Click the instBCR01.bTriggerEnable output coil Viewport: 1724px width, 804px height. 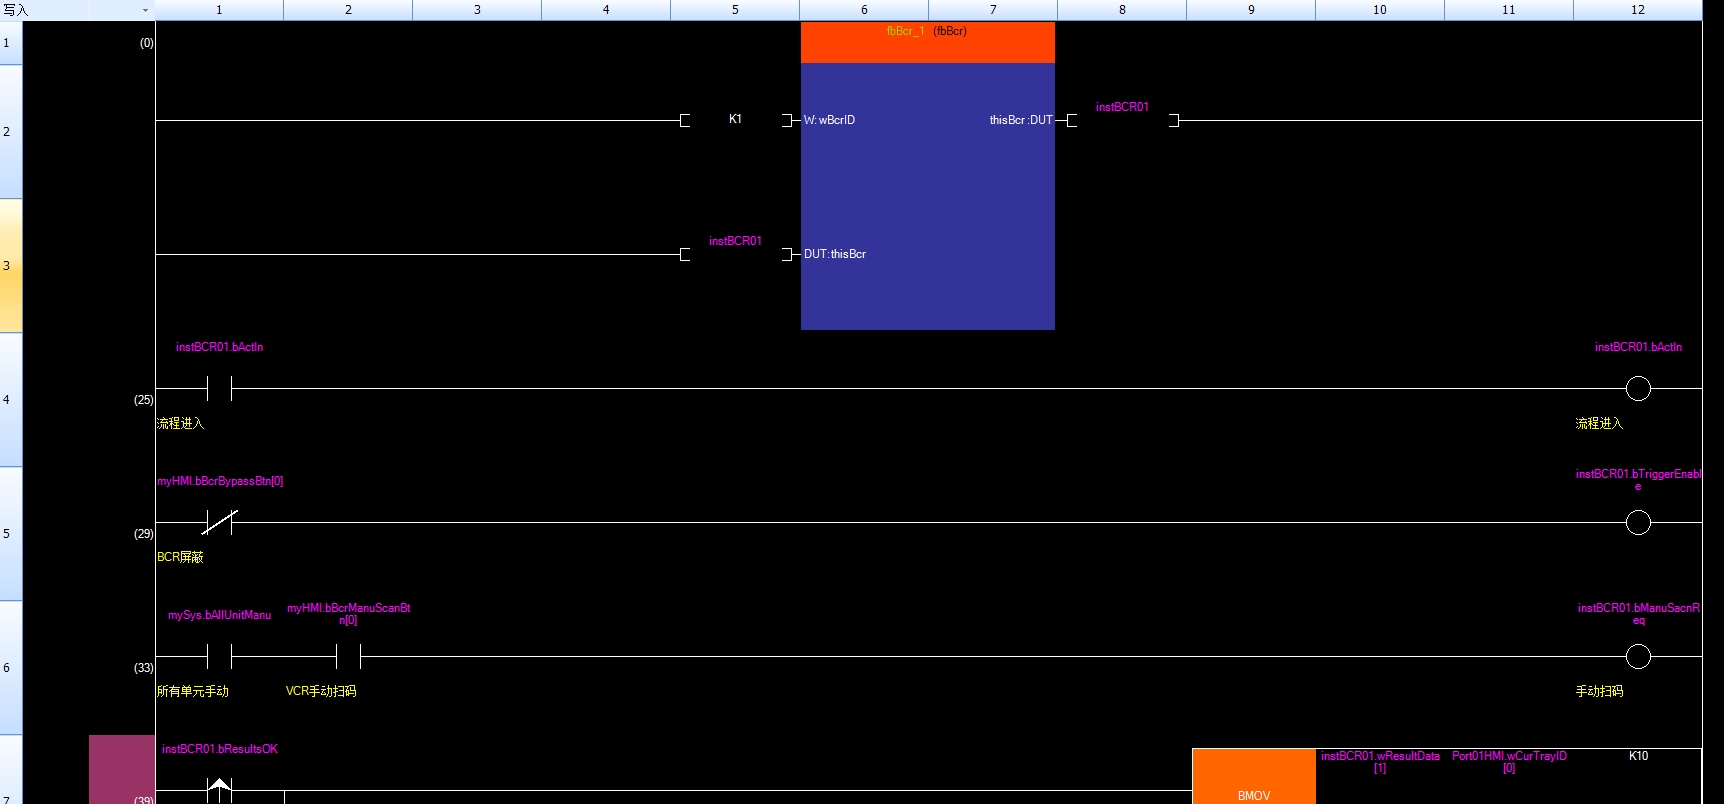pos(1637,522)
